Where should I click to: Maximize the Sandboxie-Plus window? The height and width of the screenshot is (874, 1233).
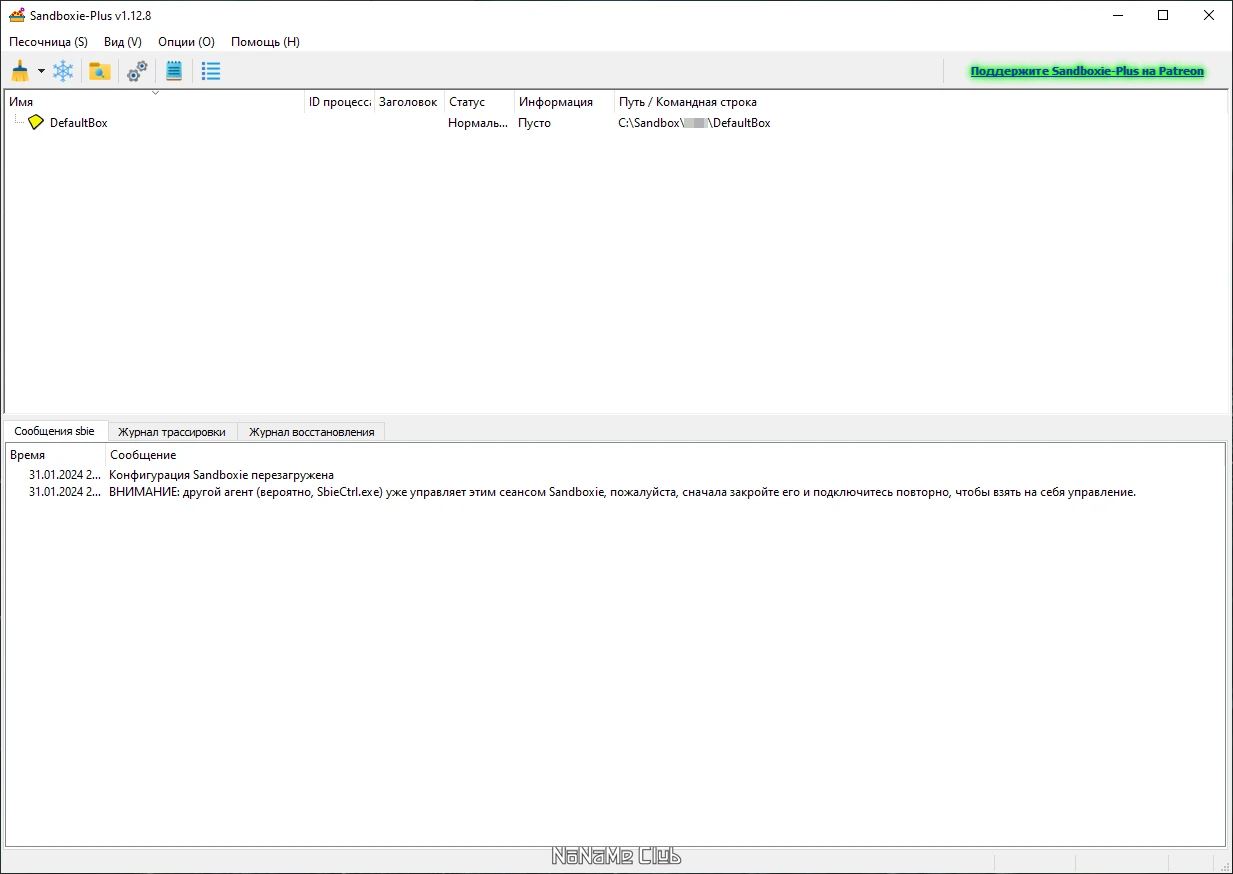coord(1163,15)
